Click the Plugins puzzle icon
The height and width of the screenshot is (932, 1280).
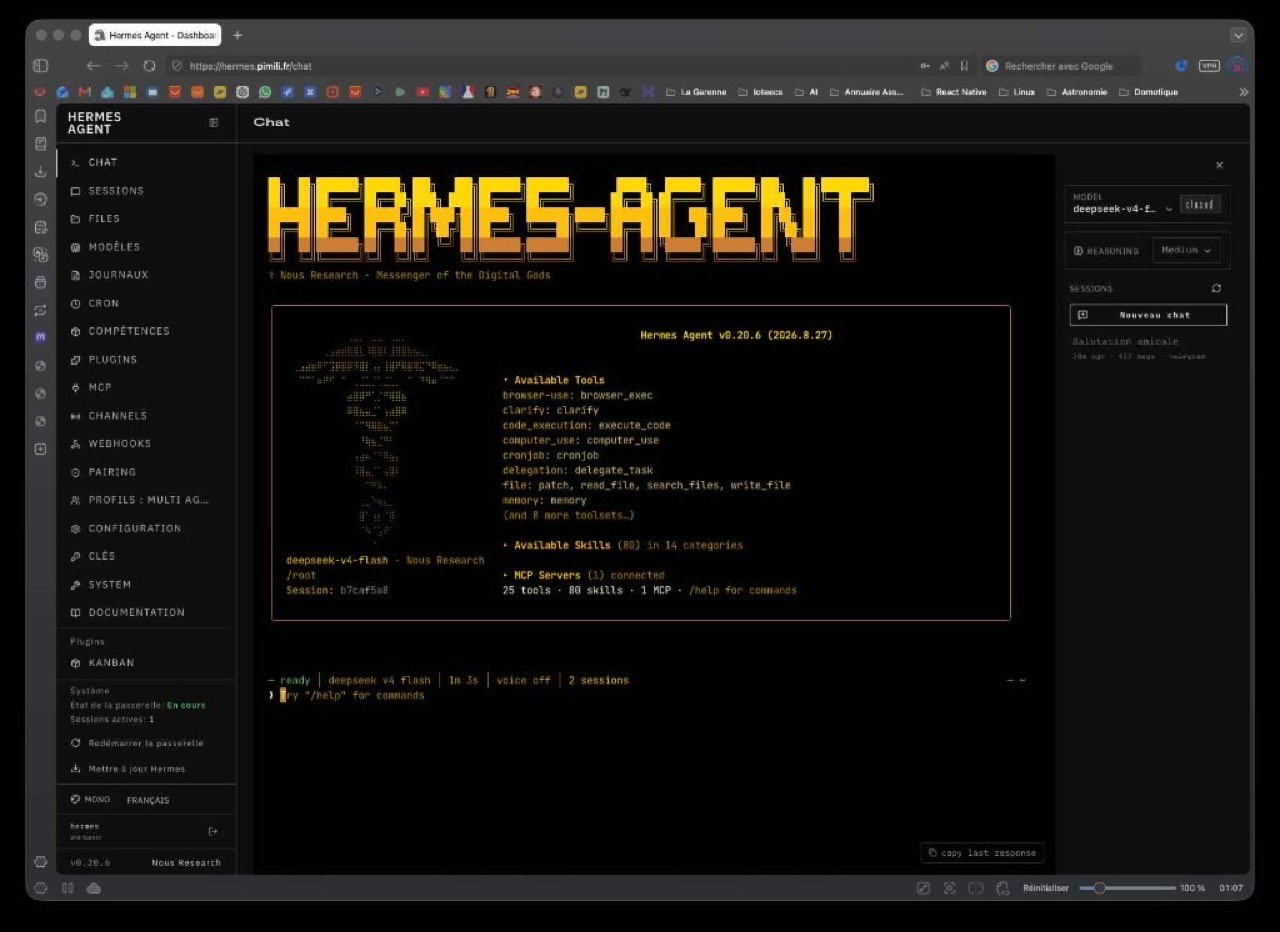point(76,359)
